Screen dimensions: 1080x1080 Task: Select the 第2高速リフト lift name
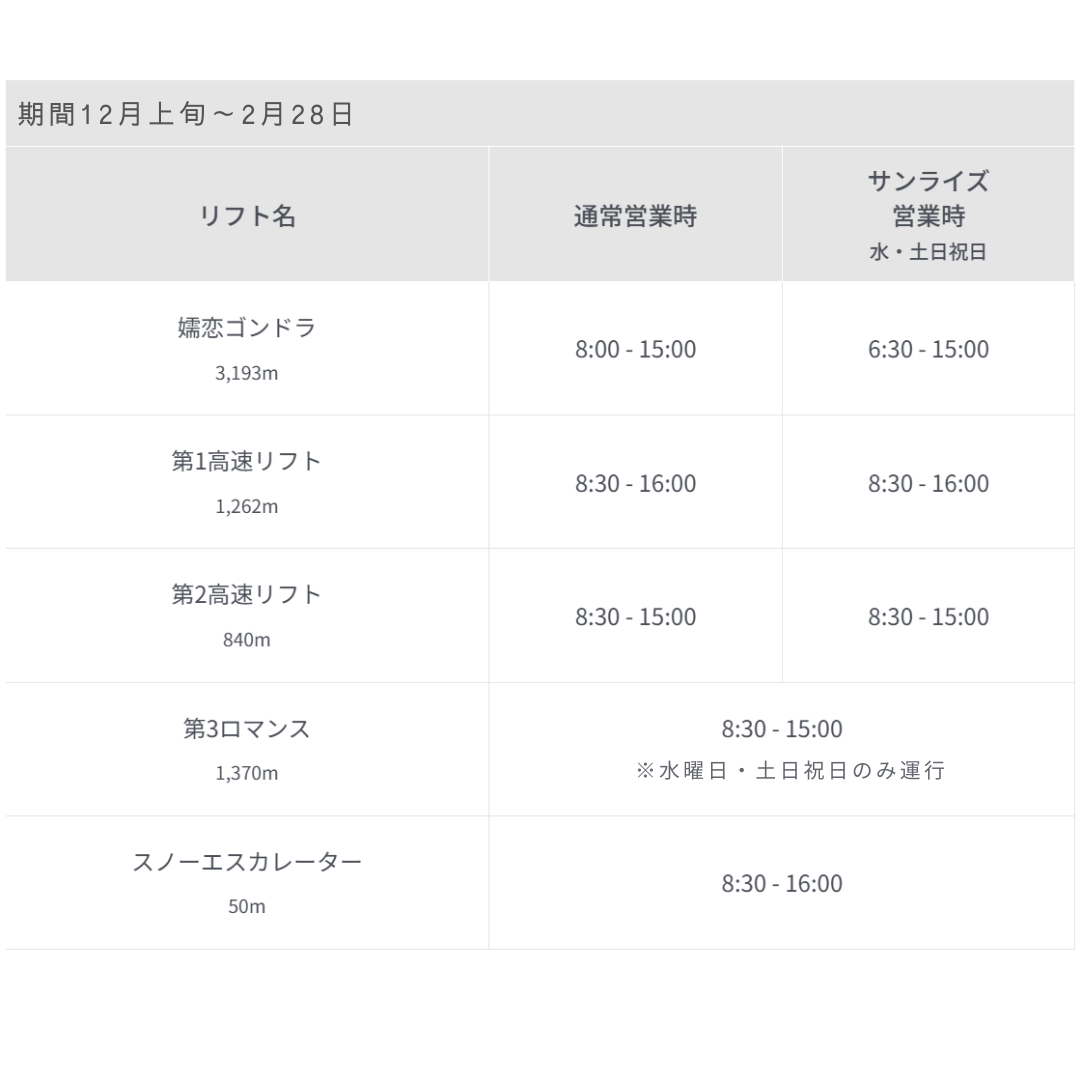pos(247,594)
